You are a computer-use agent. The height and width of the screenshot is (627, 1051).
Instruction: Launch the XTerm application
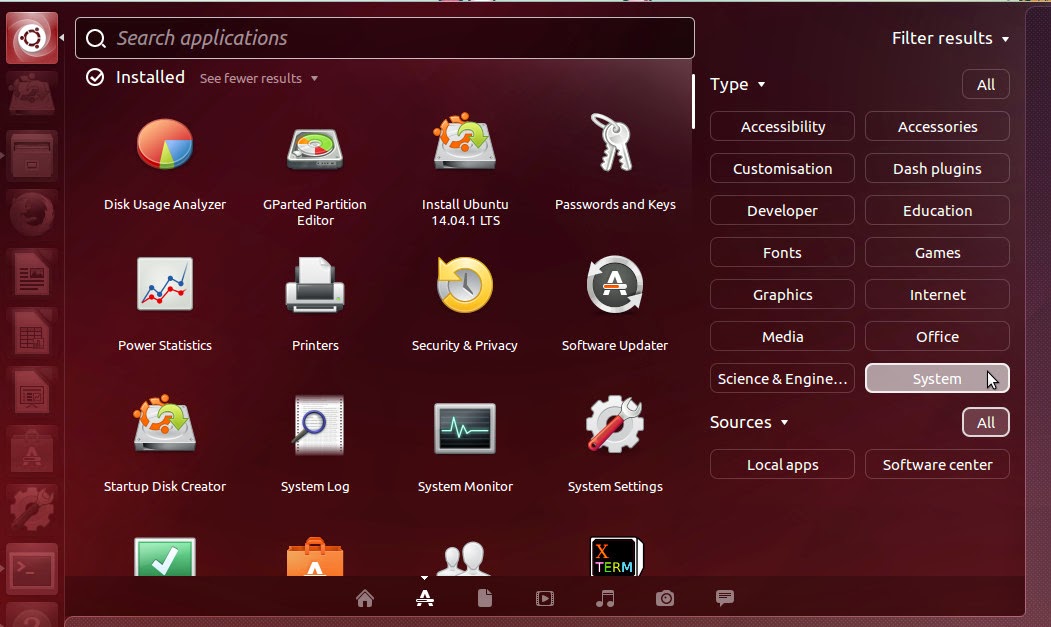(x=616, y=557)
